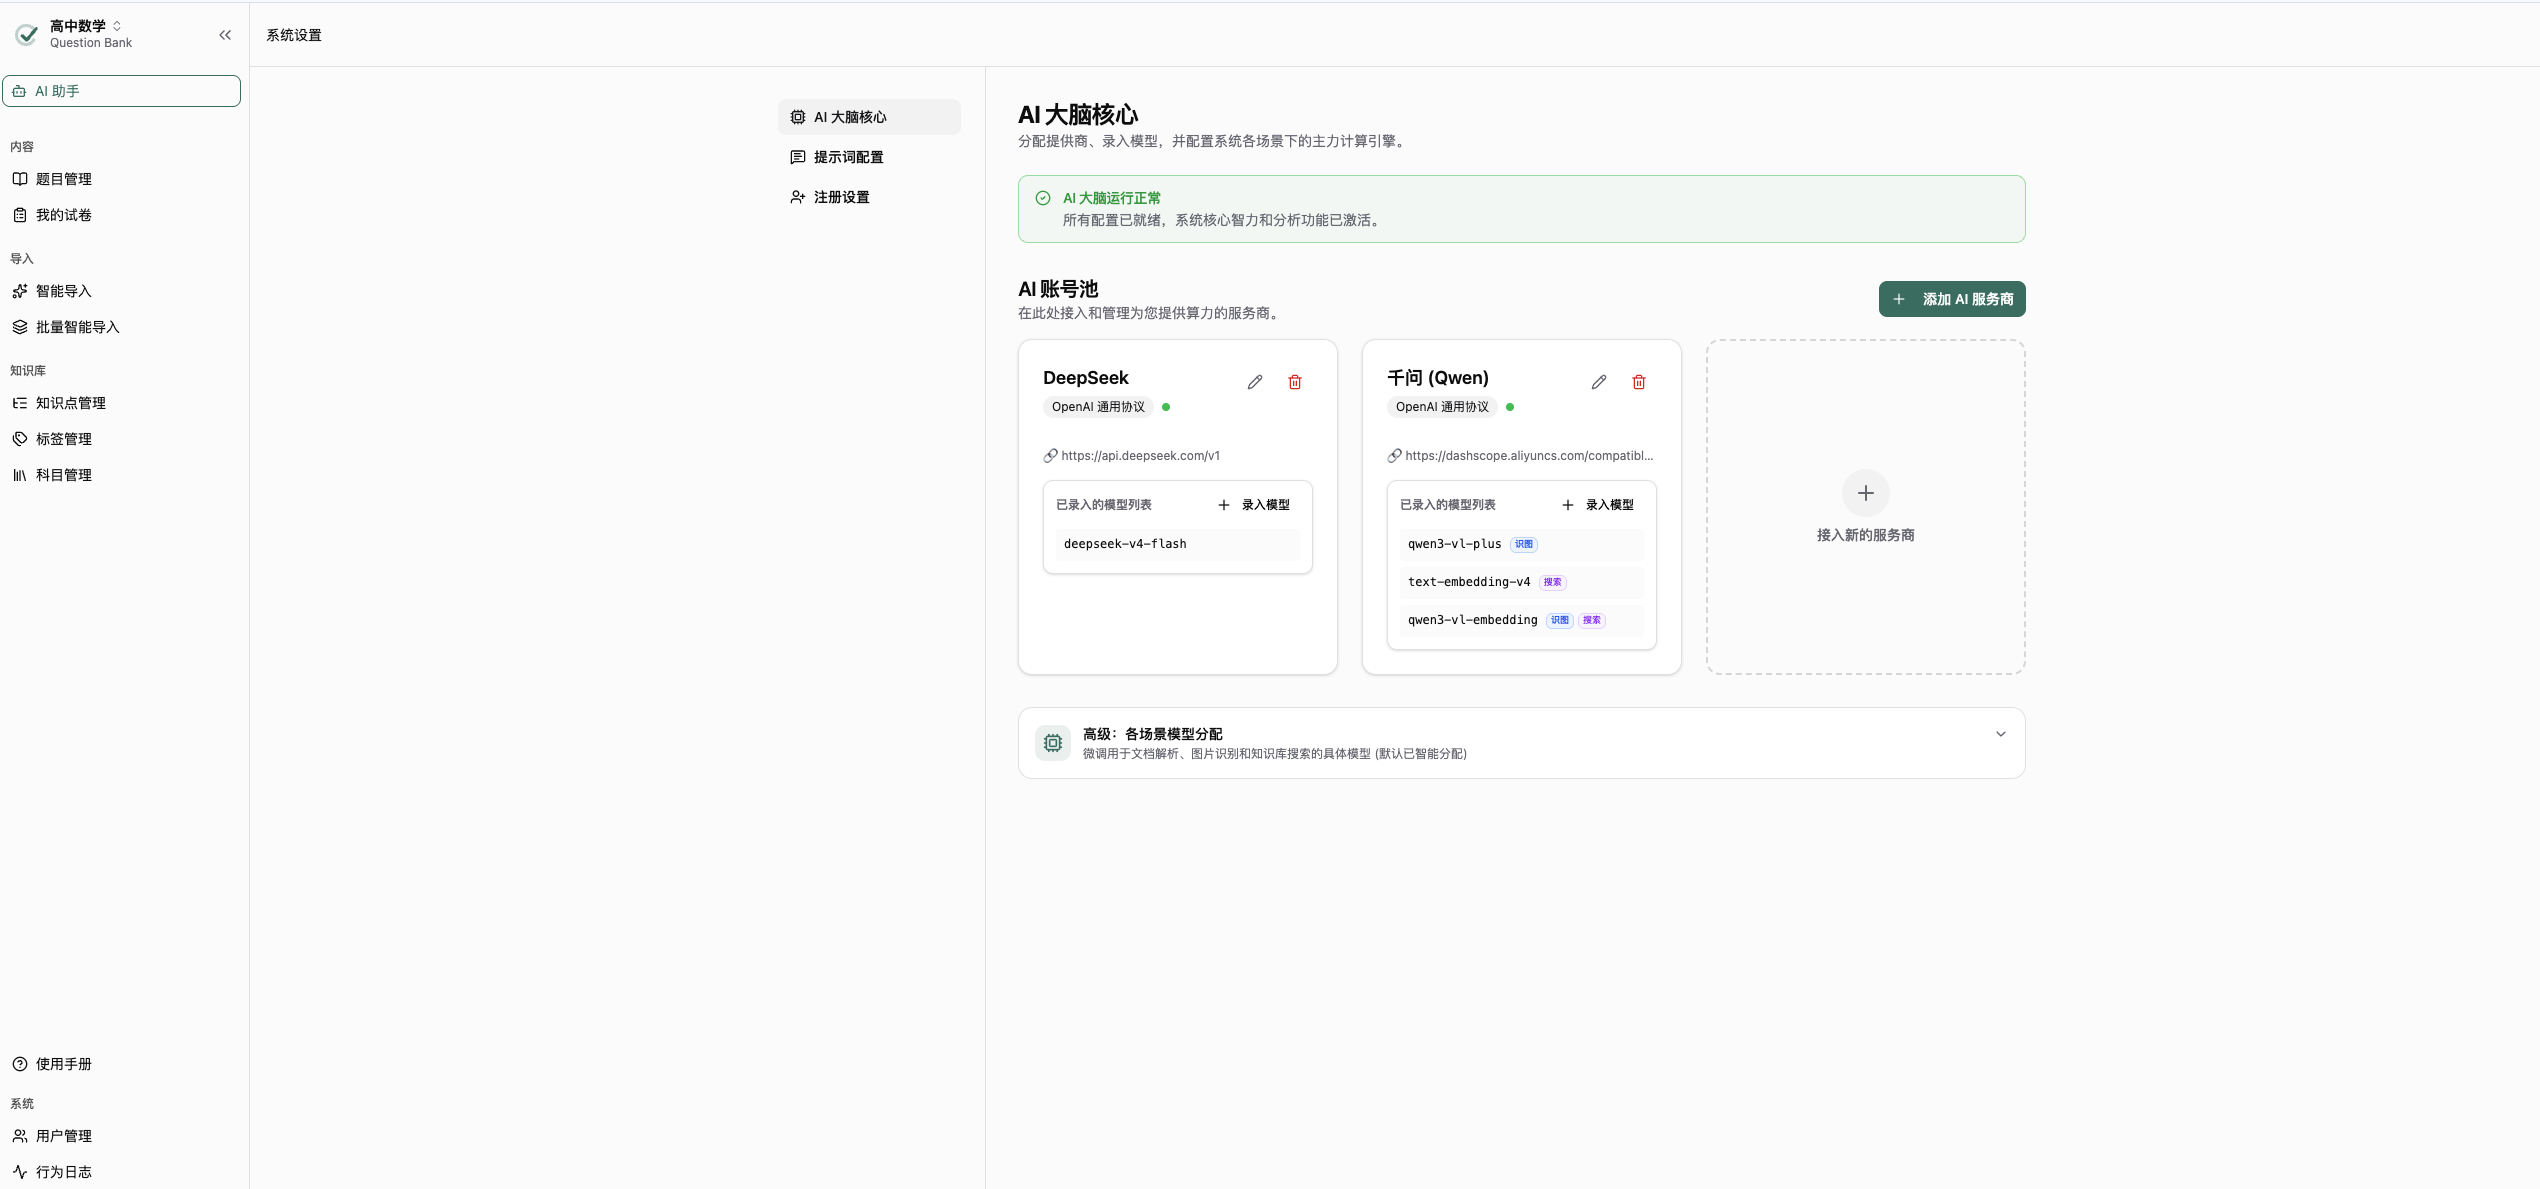Screen dimensions: 2540x1189
Task: Click the dashscope.aliyuncs.com URL link
Action: 1529,456
